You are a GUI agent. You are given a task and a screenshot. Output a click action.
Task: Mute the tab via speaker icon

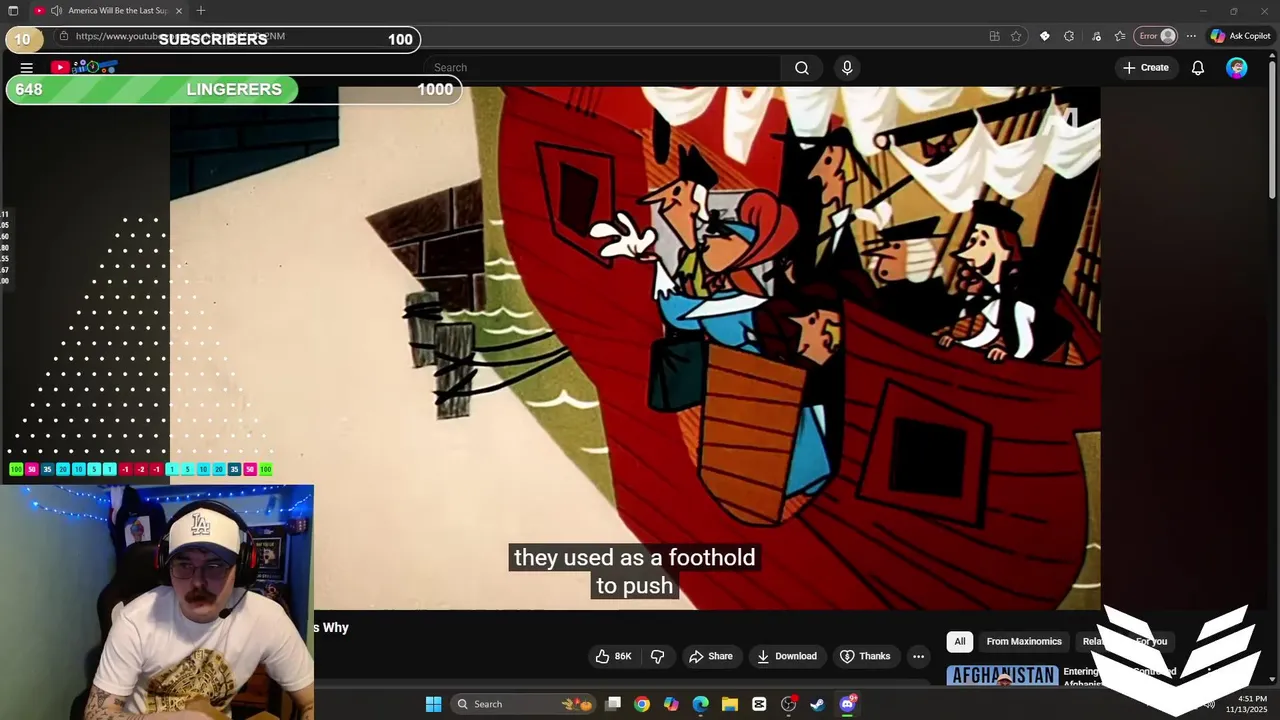coord(56,11)
